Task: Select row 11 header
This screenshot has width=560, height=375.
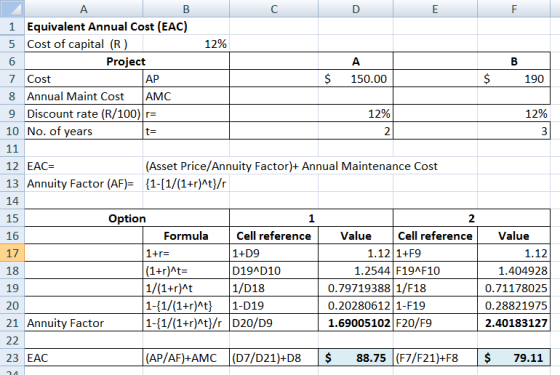Action: tap(12, 149)
